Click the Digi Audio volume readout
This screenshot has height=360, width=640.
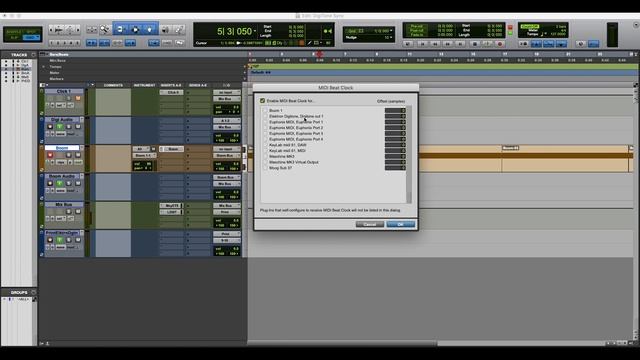[227, 136]
